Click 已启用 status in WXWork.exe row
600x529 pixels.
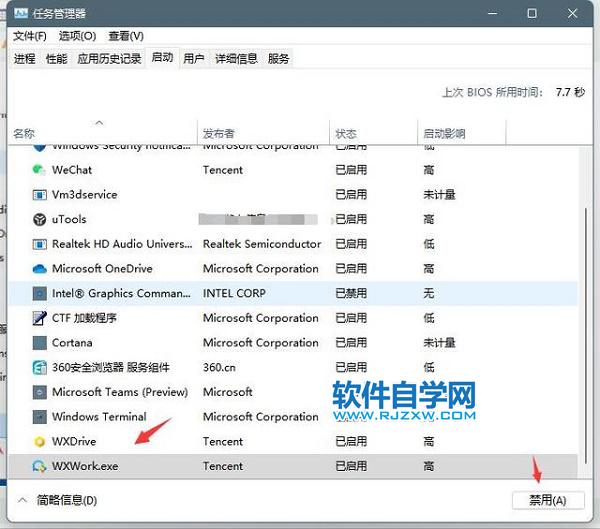351,466
